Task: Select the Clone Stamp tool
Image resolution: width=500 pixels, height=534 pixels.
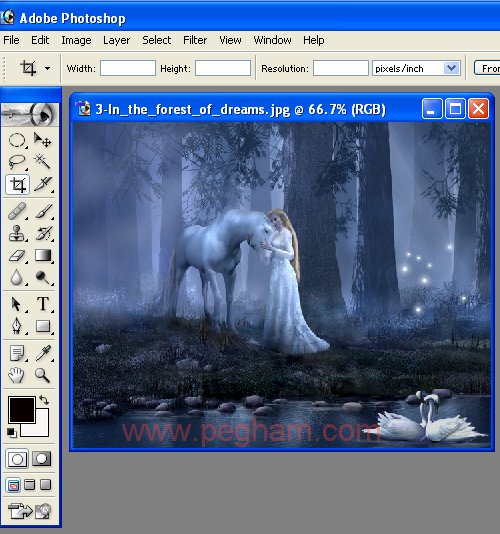Action: click(x=17, y=234)
